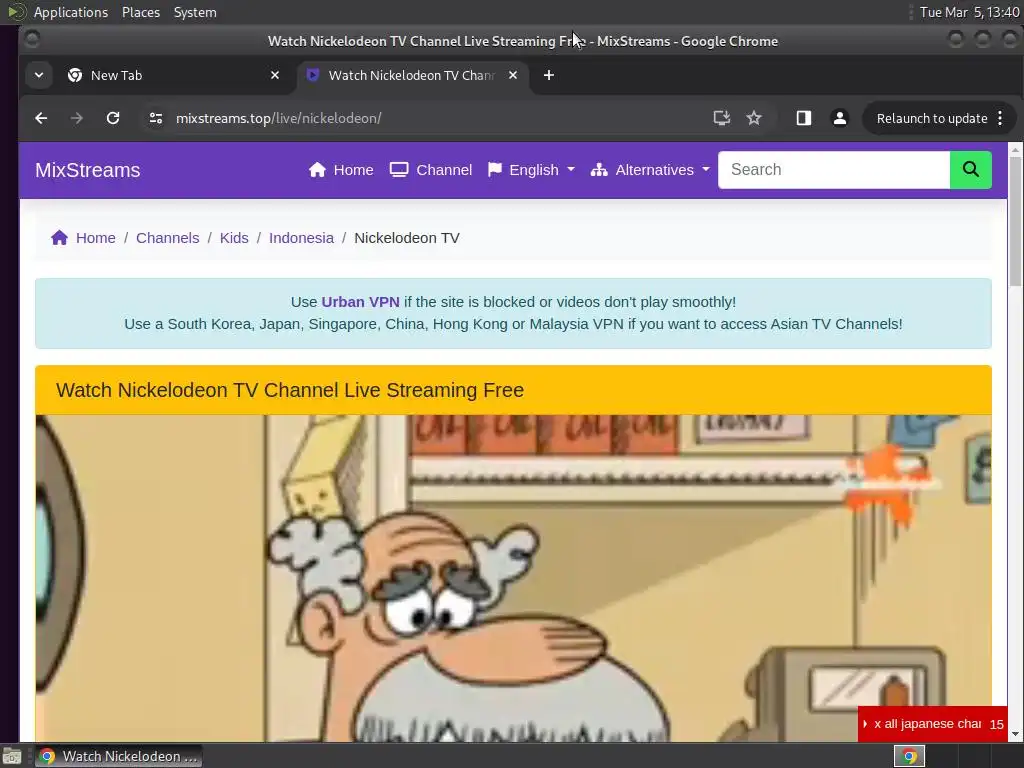The image size is (1024, 768).
Task: Click the page vertical scrollbar thumb
Action: [x=1015, y=222]
